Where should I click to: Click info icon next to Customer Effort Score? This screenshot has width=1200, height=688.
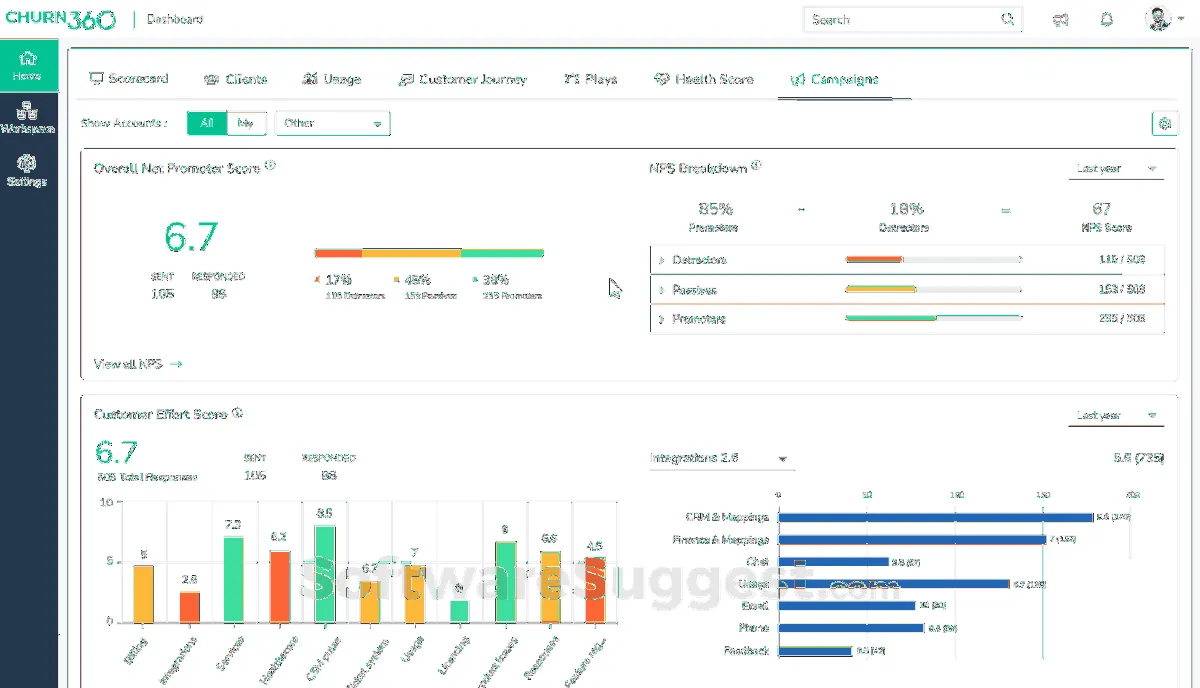pyautogui.click(x=237, y=412)
